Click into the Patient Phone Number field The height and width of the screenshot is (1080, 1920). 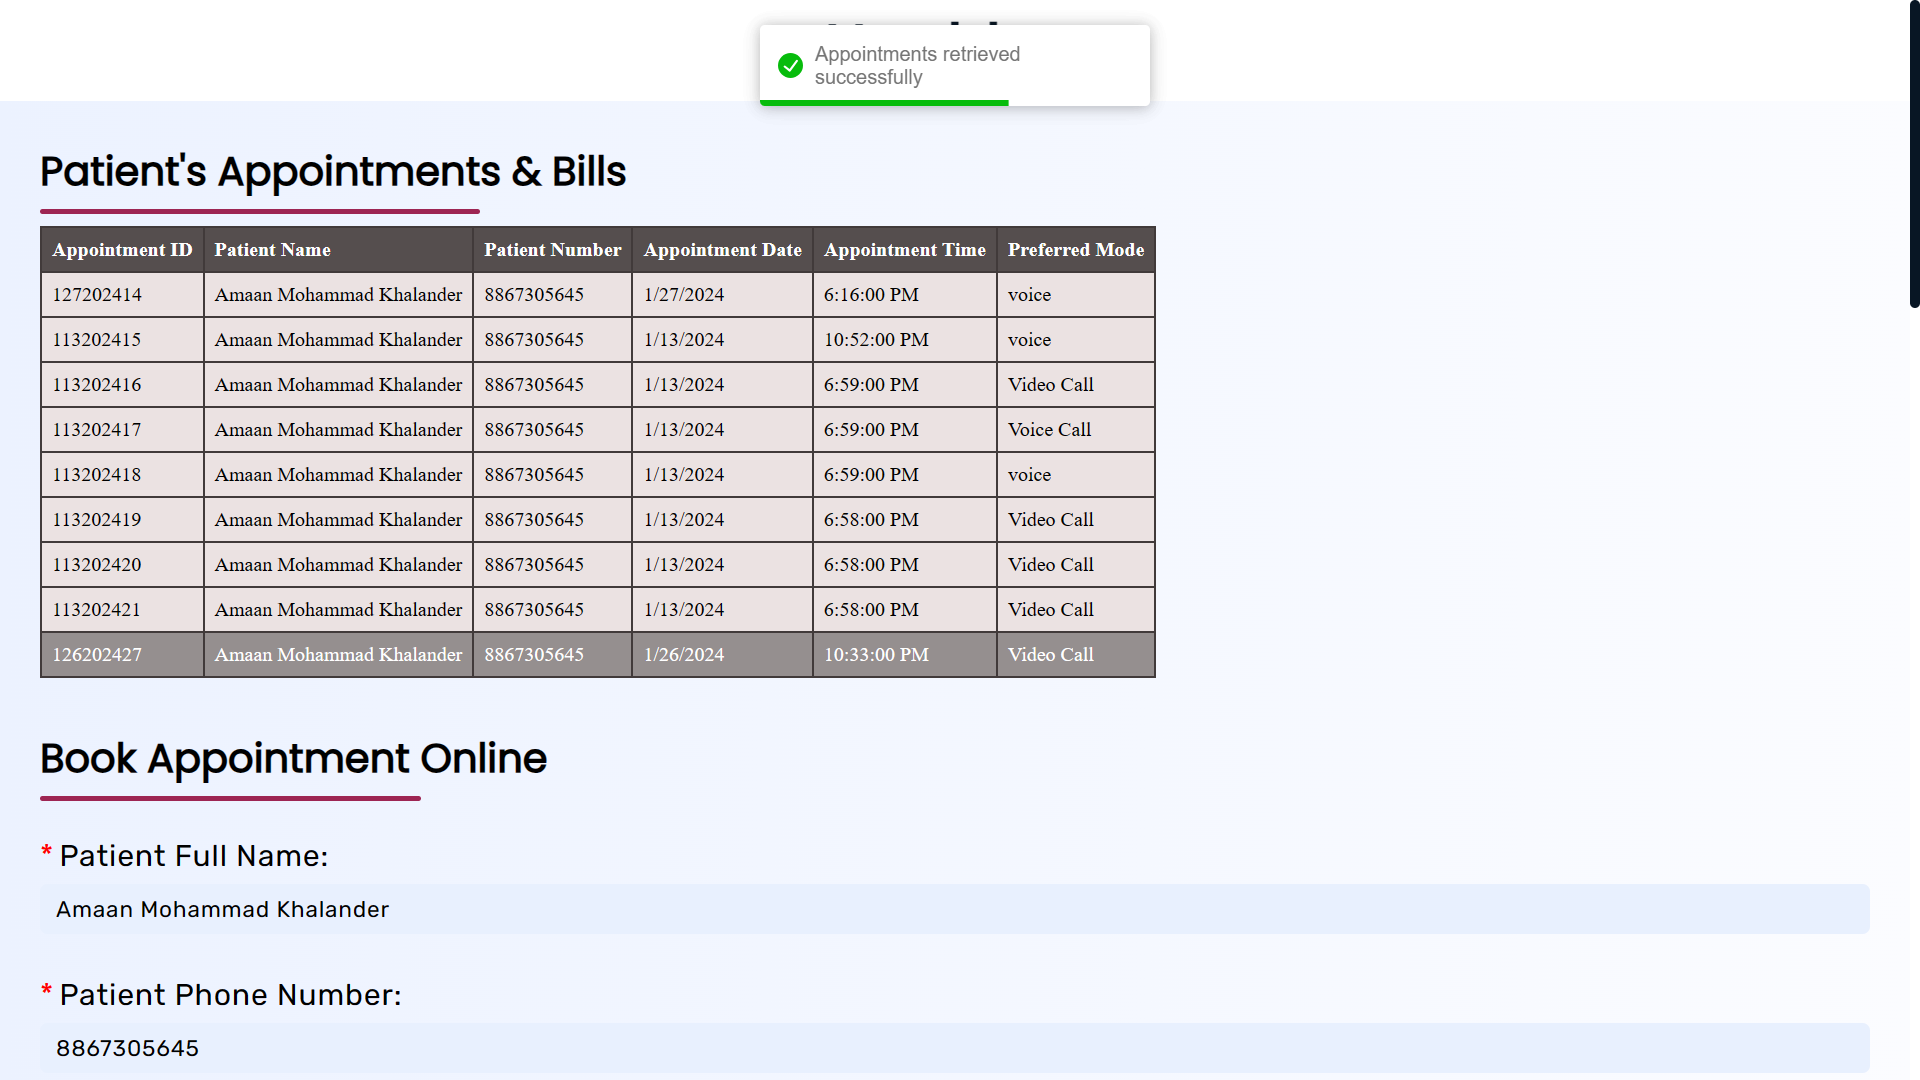(954, 1048)
